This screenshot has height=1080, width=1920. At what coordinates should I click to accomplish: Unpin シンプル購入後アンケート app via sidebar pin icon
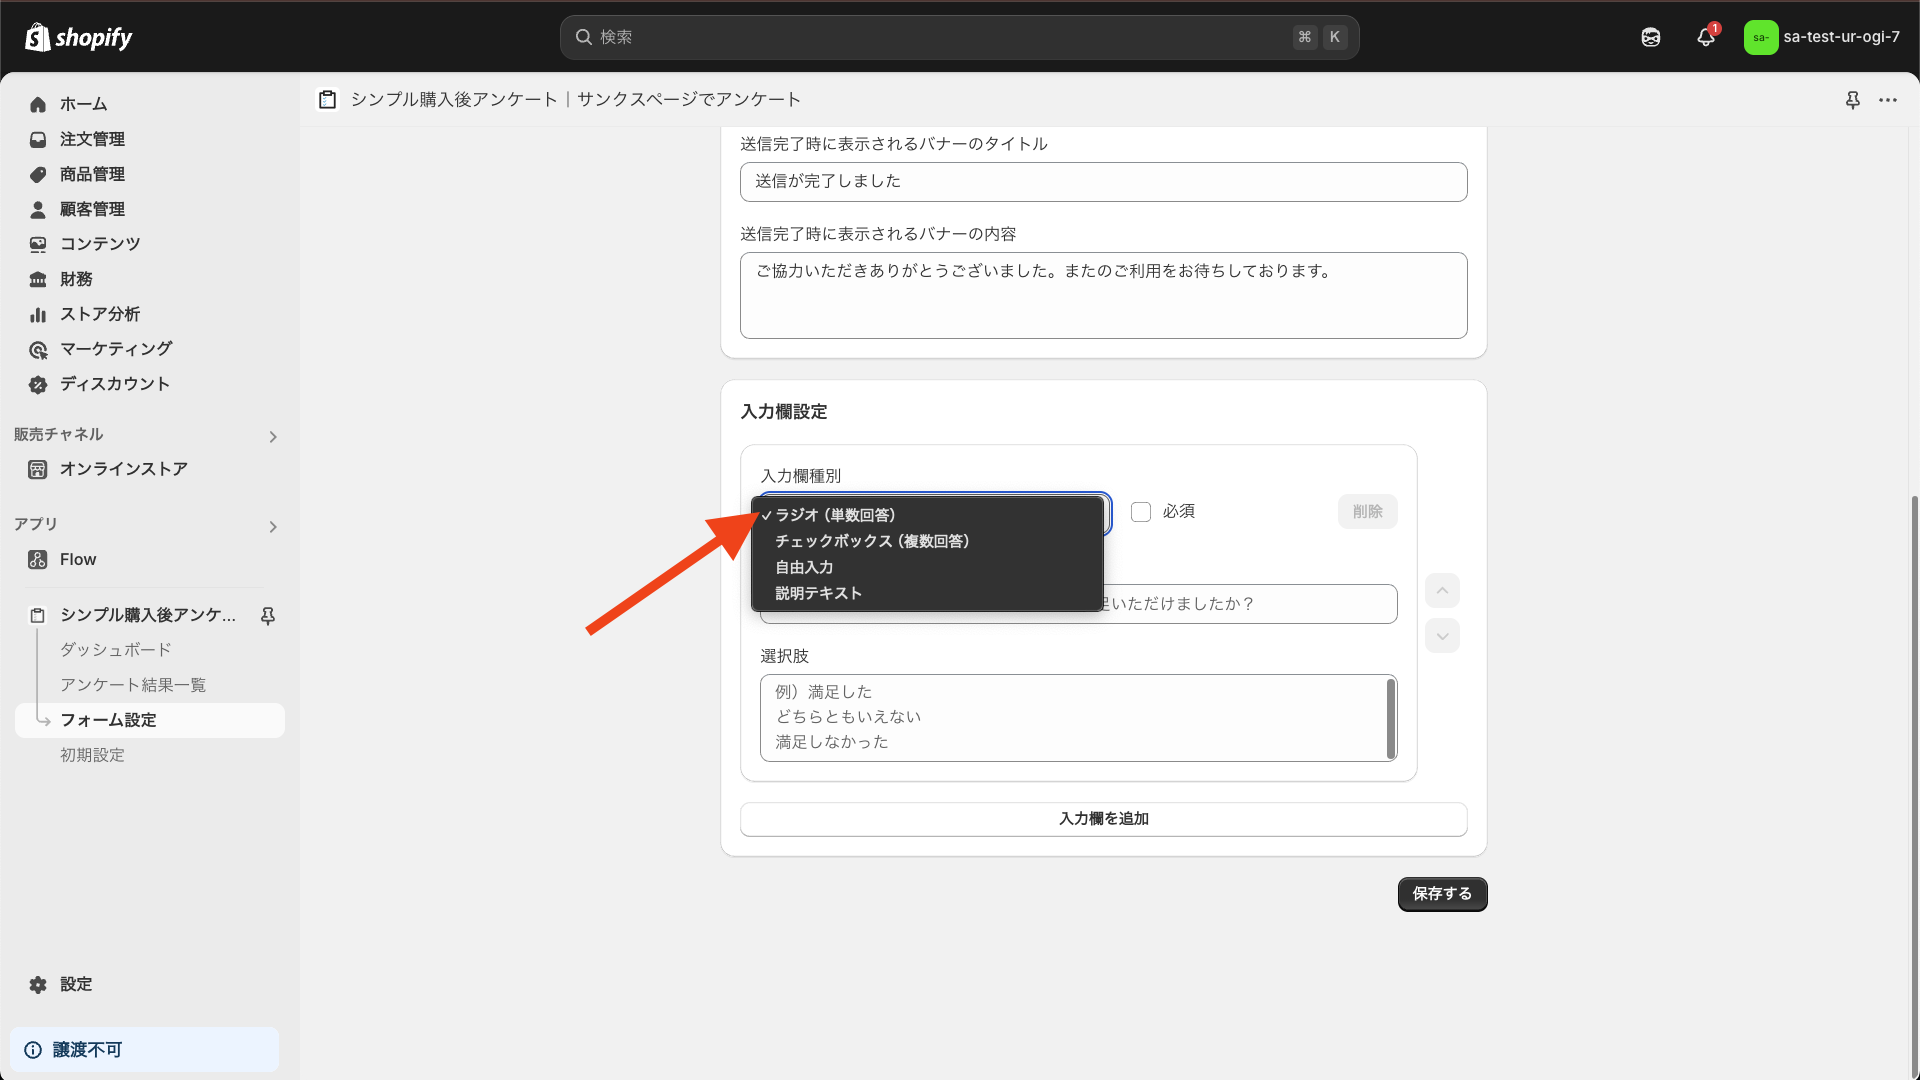(x=268, y=616)
